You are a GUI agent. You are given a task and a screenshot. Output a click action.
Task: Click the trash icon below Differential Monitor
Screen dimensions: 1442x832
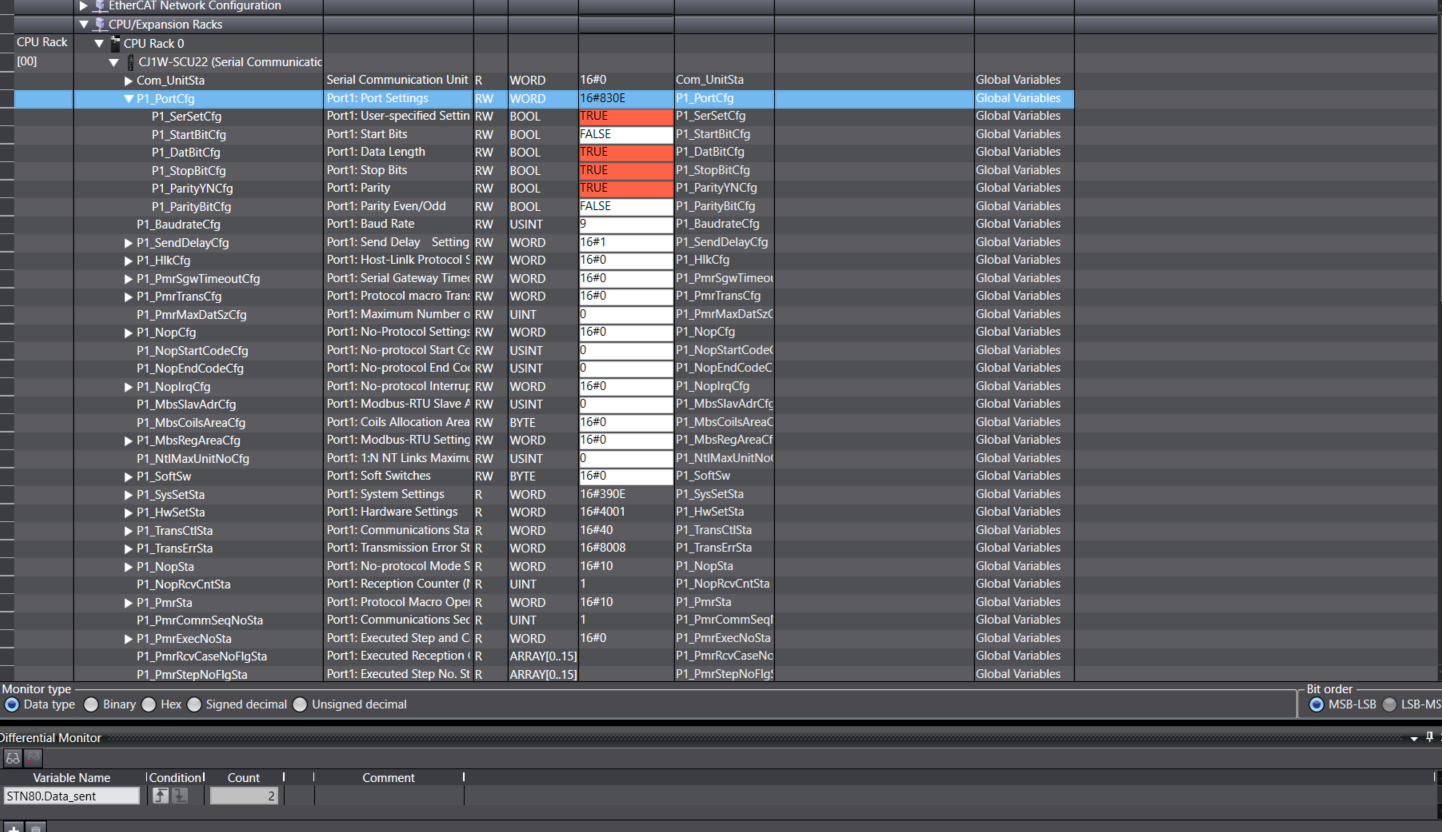(x=35, y=828)
